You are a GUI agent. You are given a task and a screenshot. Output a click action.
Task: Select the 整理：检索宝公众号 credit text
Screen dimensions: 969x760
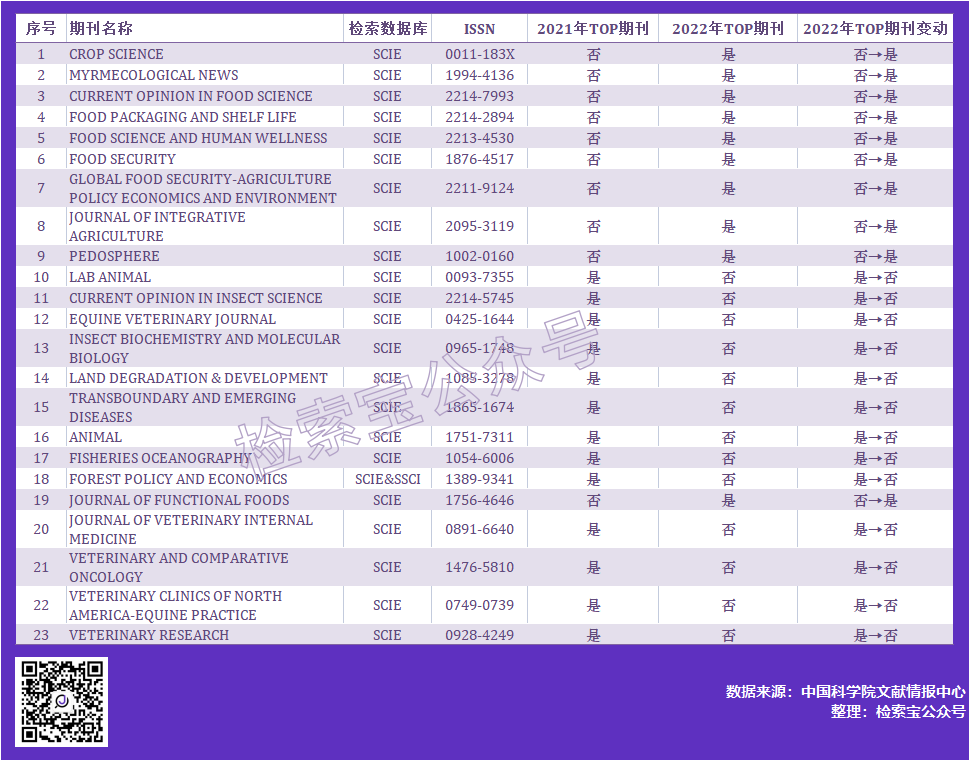point(897,712)
